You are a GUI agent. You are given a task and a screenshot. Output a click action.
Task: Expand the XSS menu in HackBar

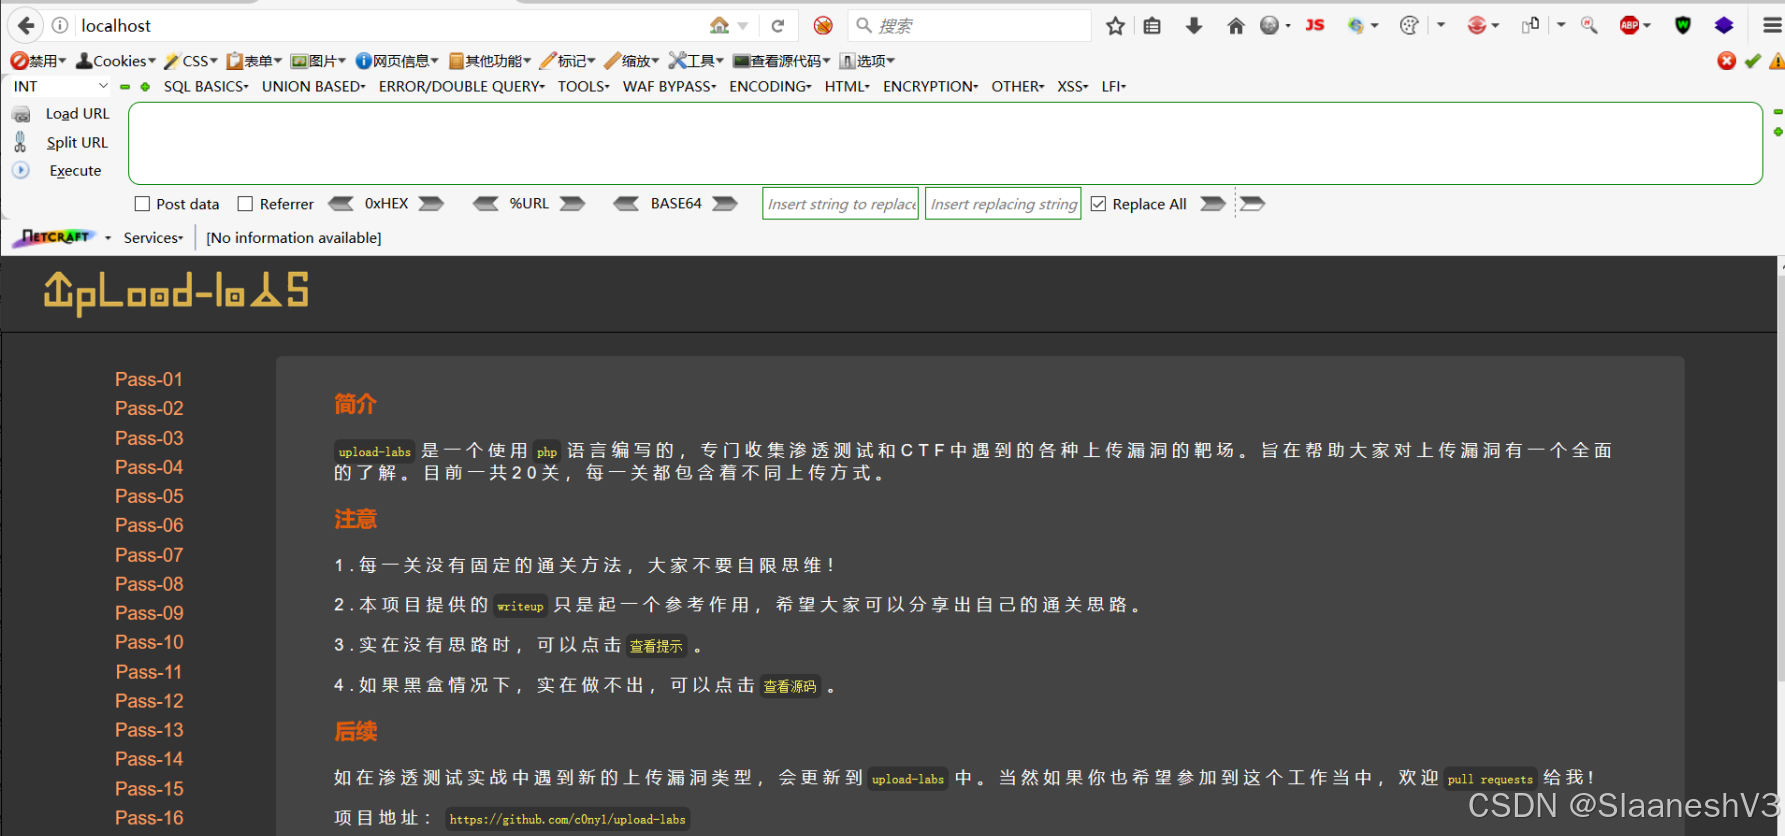tap(1073, 87)
